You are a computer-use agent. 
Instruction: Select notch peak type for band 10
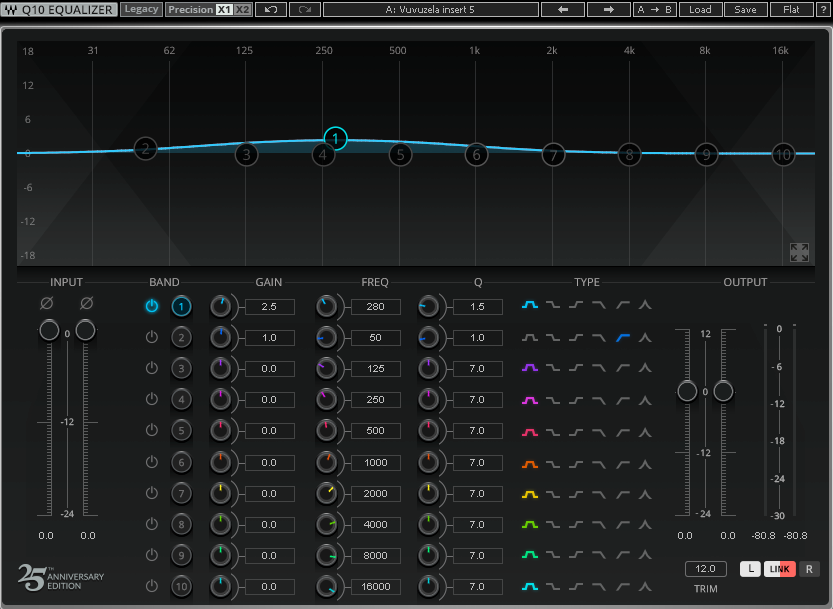645,587
